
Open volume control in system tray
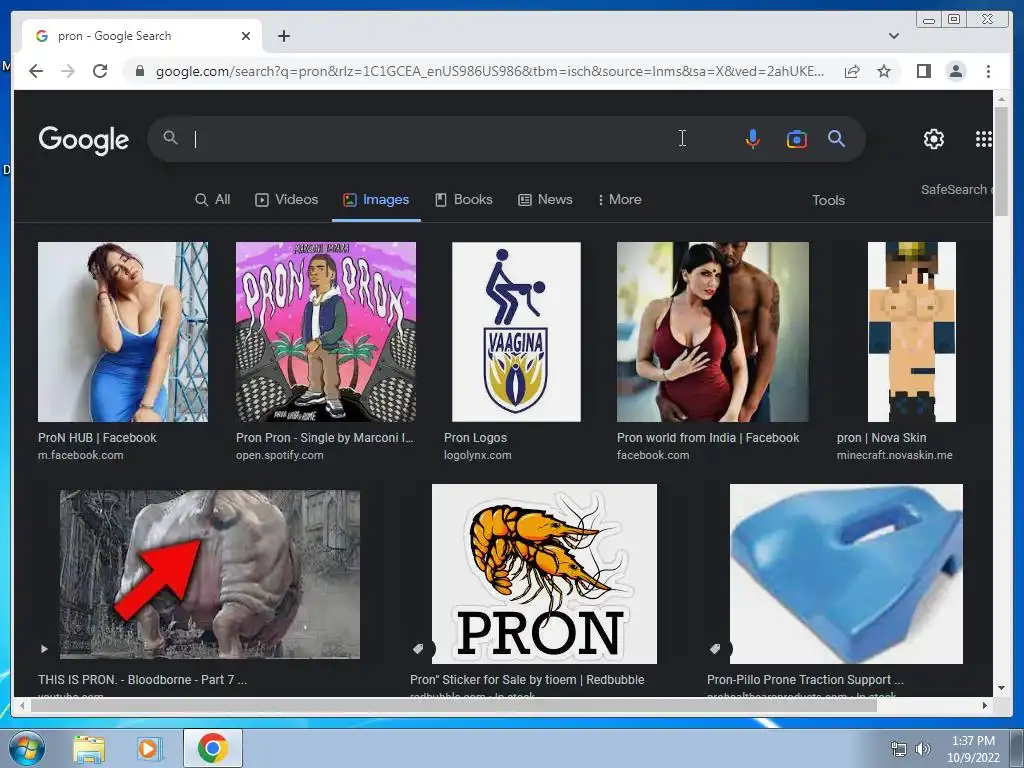pyautogui.click(x=922, y=749)
